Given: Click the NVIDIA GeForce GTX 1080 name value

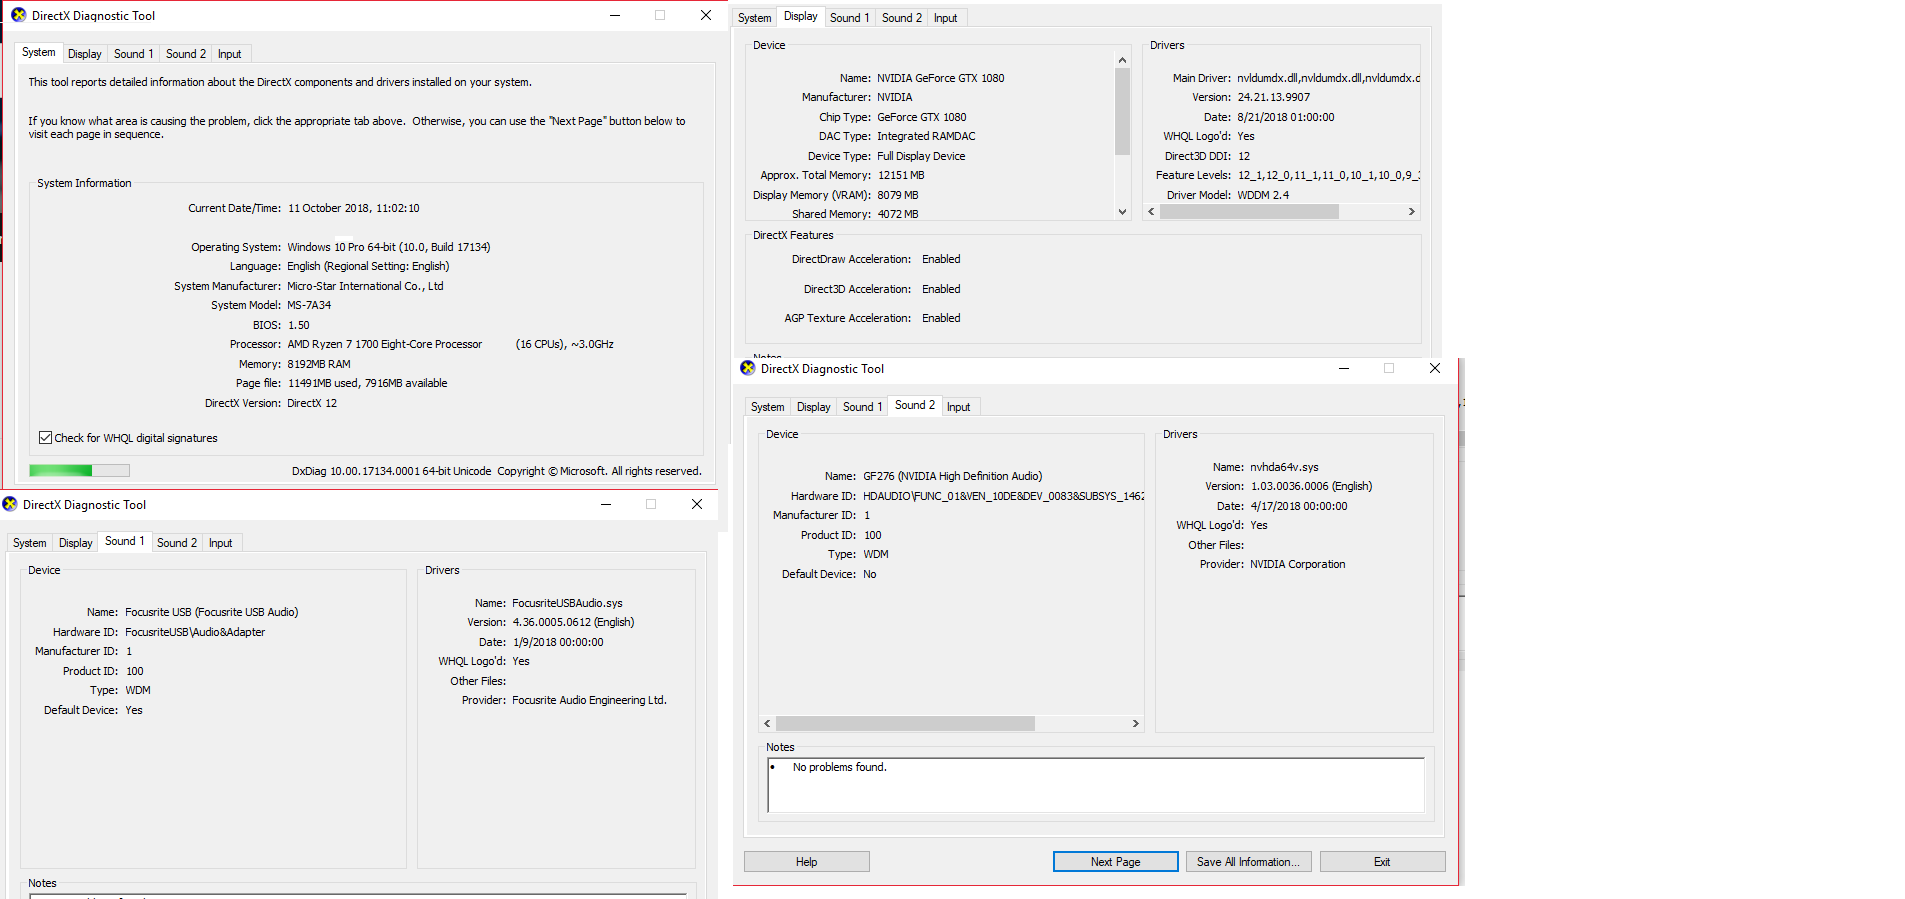Looking at the screenshot, I should pos(941,78).
